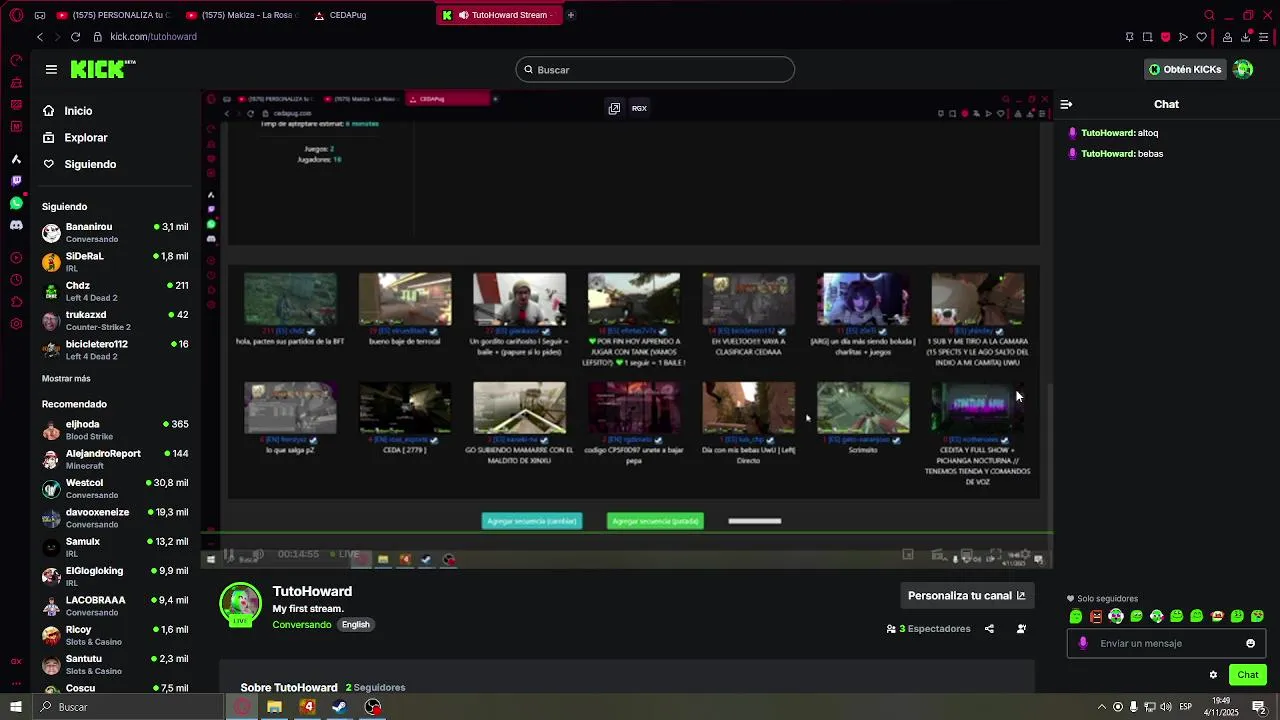Image resolution: width=1280 pixels, height=720 pixels.
Task: Open LACOBRAAA recommended channel
Action: [115, 605]
